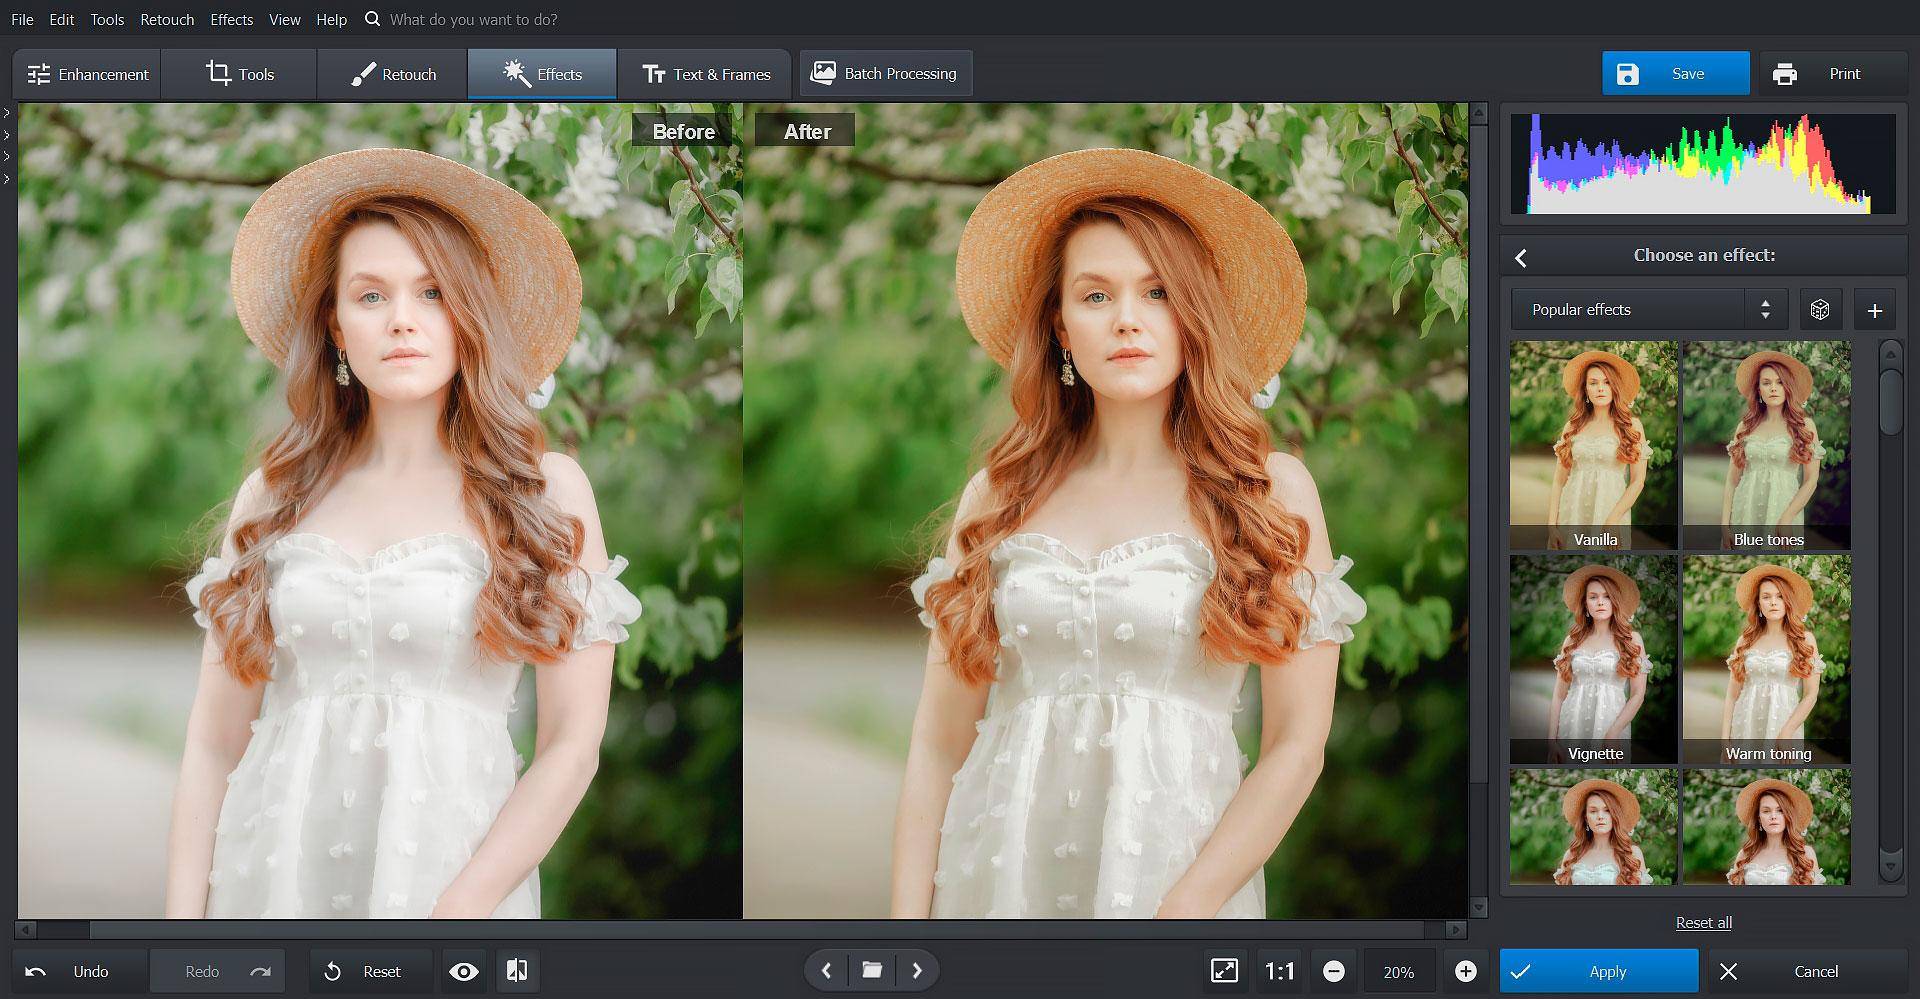Zoom out with the minus button
The image size is (1920, 999).
(1333, 971)
